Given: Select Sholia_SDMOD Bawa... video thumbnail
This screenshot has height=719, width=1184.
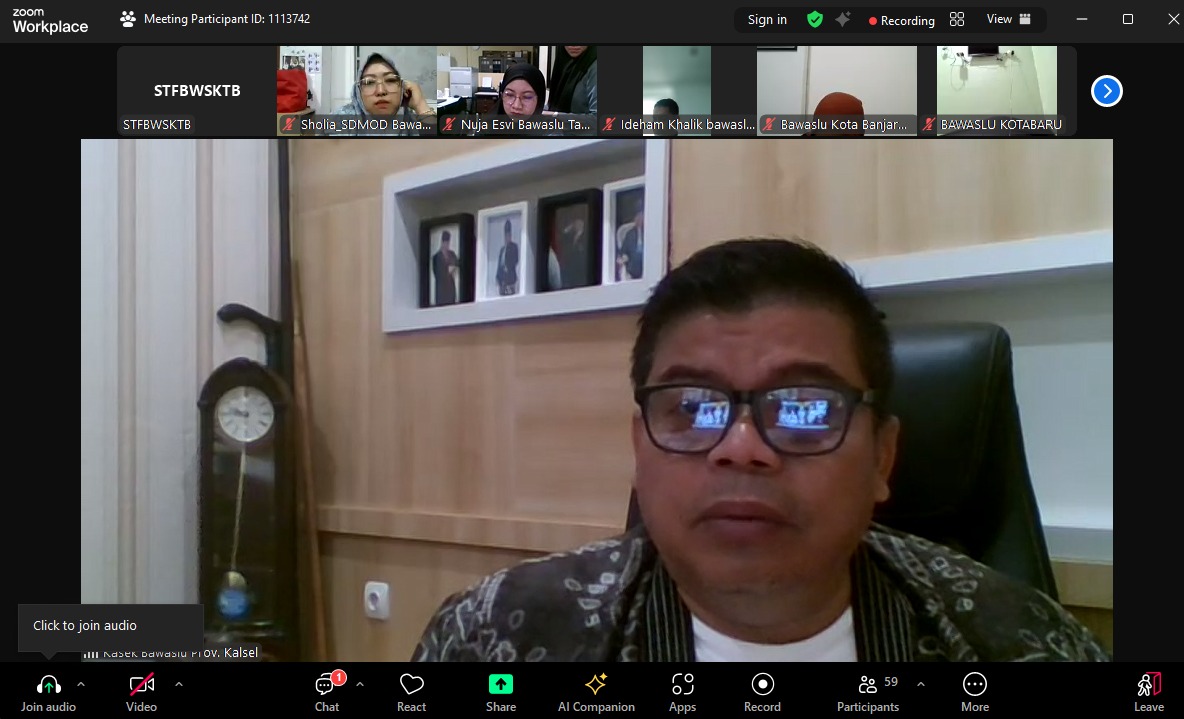Looking at the screenshot, I should (357, 91).
